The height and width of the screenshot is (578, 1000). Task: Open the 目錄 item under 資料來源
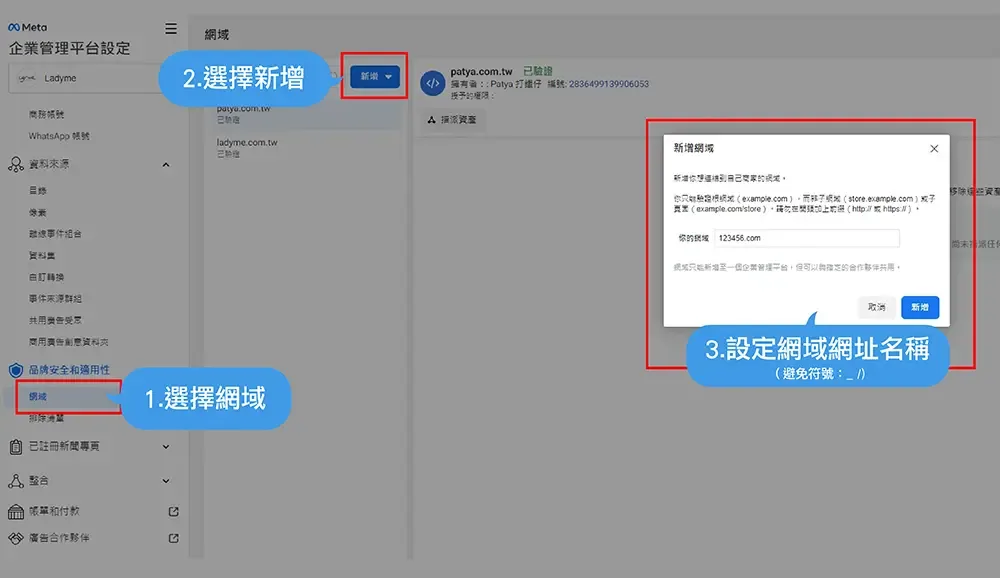[x=38, y=190]
